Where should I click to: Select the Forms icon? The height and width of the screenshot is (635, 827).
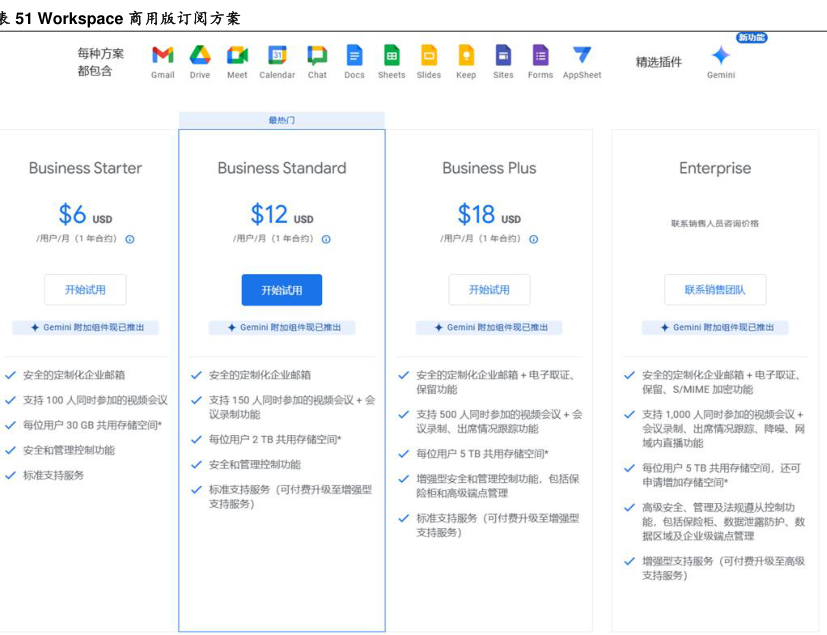541,55
